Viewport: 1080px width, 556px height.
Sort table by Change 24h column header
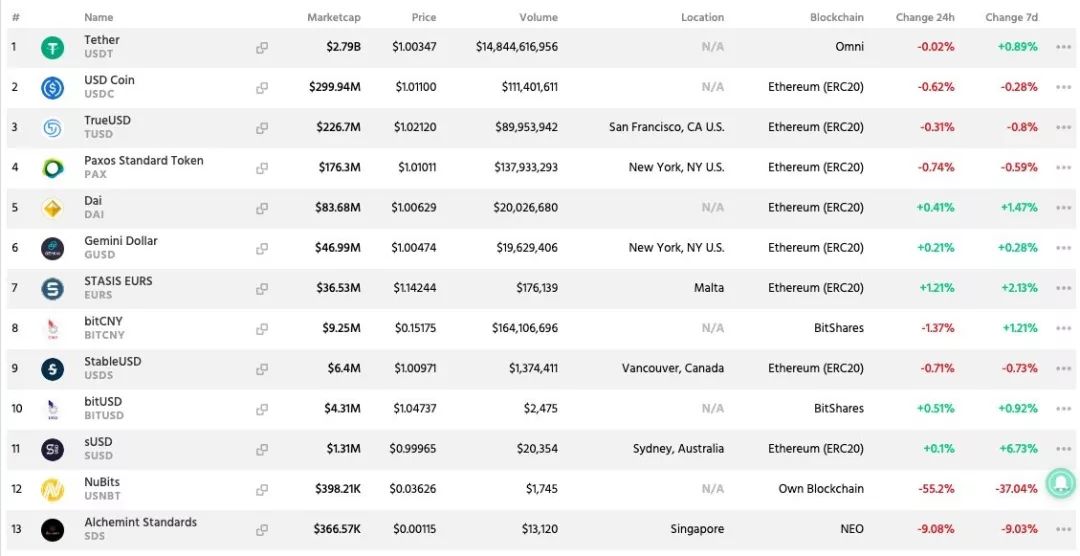pyautogui.click(x=924, y=18)
